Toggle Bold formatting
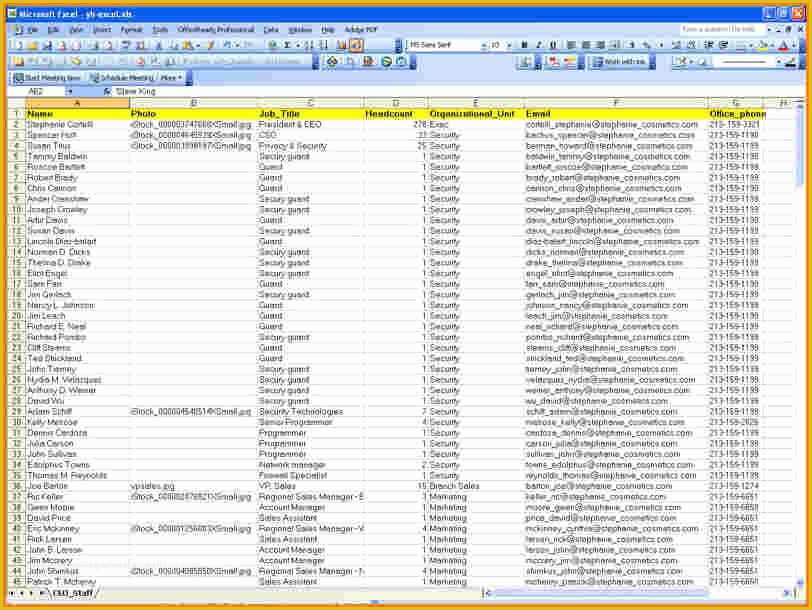This screenshot has height=610, width=812. (524, 46)
